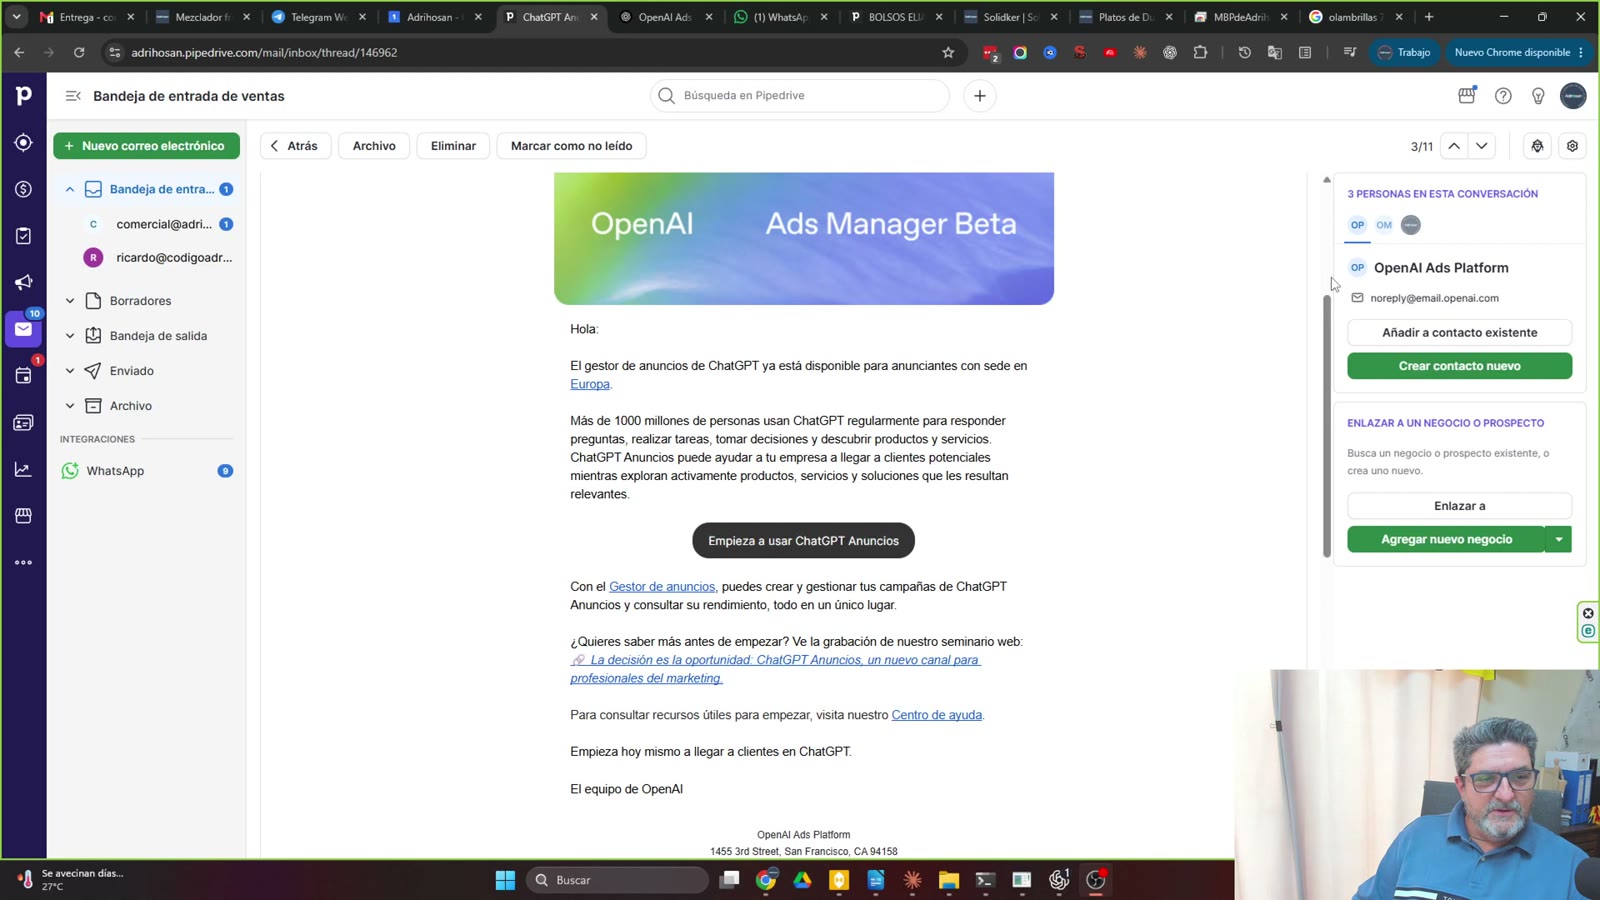Reload the page in Chrome
Screen dimensions: 1600x900
(79, 52)
